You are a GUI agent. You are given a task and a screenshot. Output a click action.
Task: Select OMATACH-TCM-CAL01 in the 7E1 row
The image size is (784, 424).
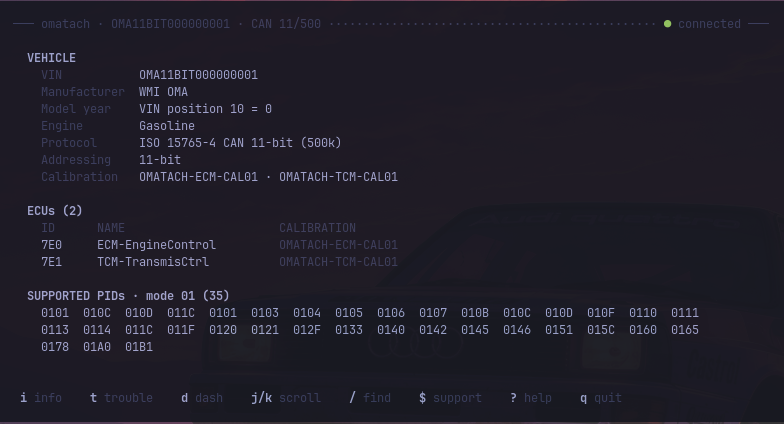click(338, 262)
